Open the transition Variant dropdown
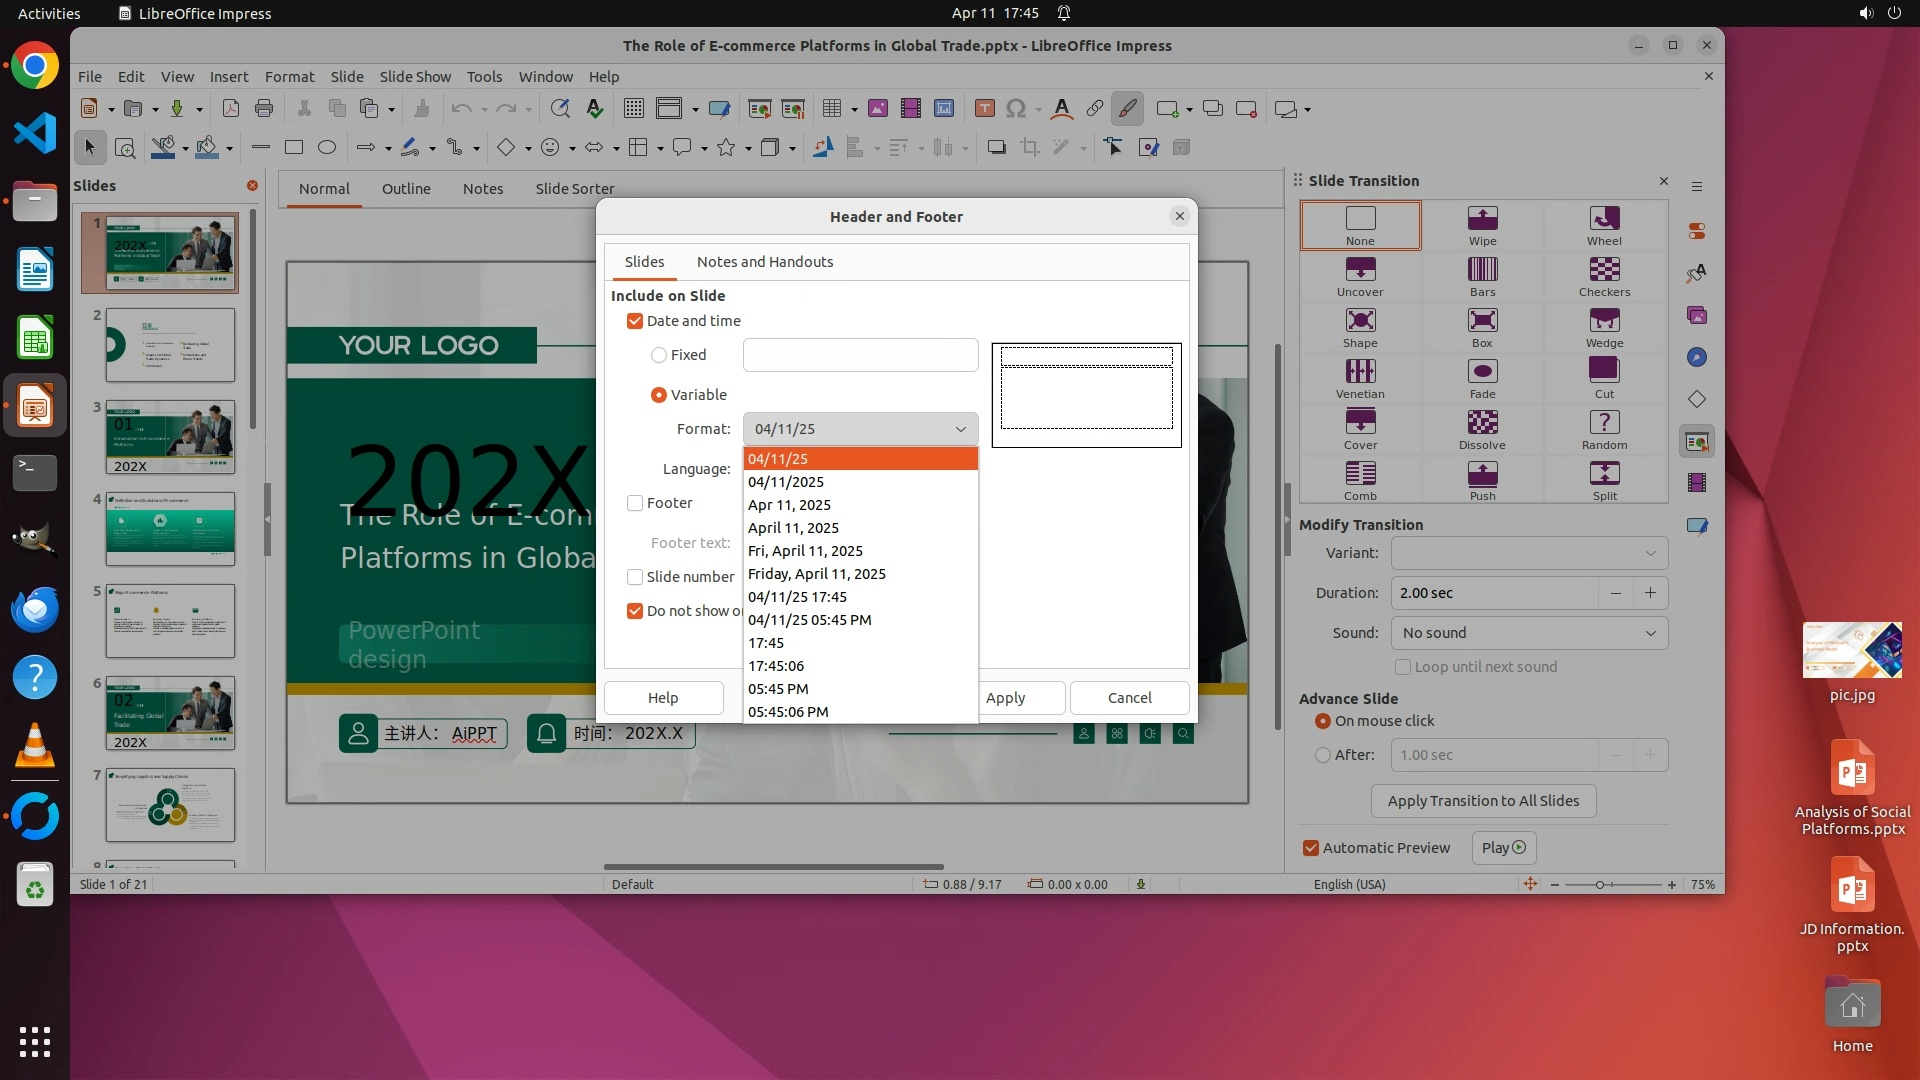Screen dimensions: 1920x1080 [1529, 553]
